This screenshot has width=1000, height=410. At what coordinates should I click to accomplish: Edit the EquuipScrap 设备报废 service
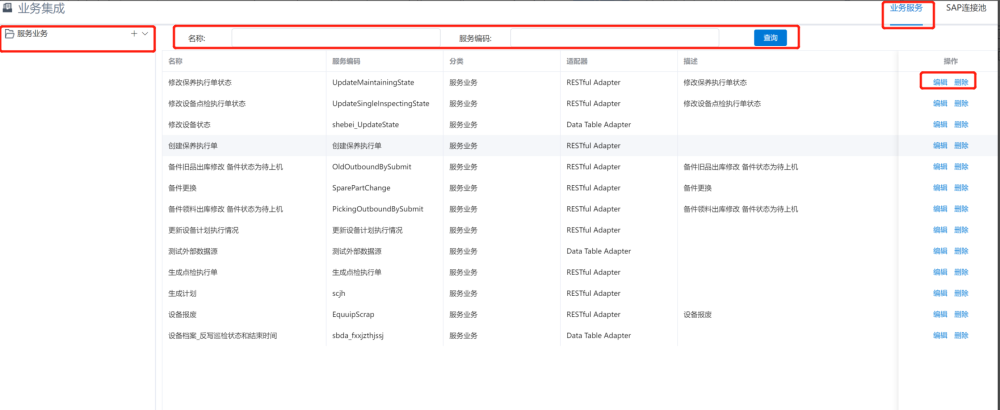click(940, 314)
